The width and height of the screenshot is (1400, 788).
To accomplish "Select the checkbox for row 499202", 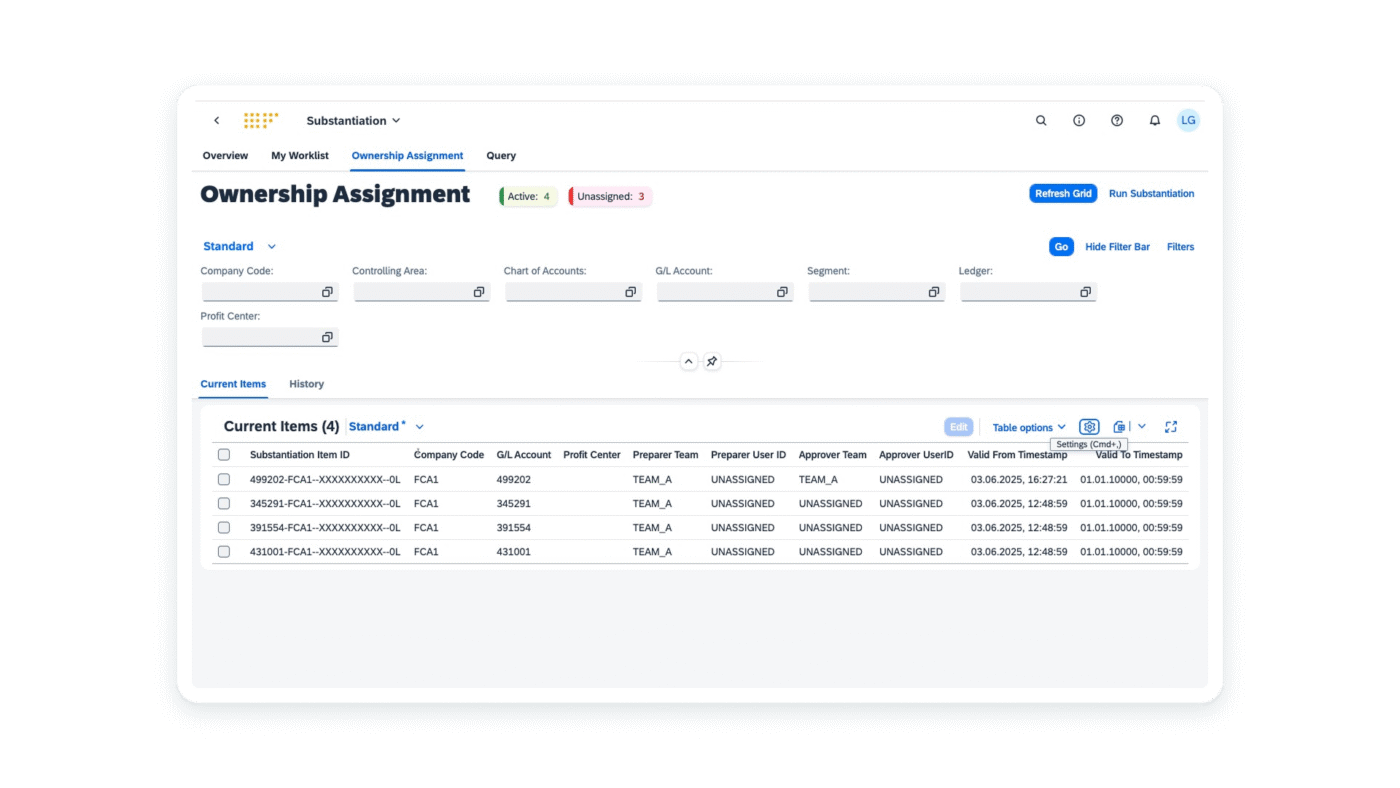I will click(223, 479).
